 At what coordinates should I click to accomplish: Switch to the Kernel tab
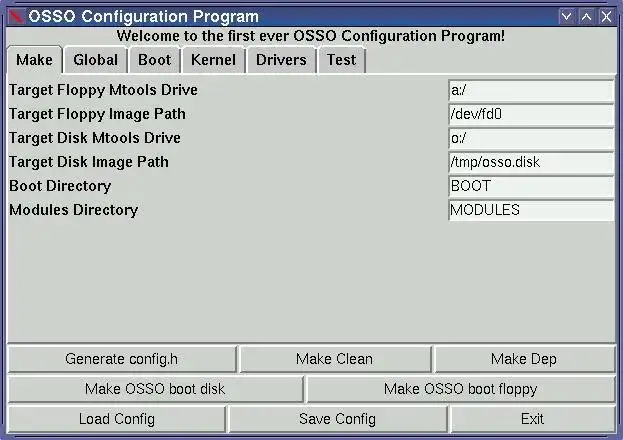pos(213,60)
